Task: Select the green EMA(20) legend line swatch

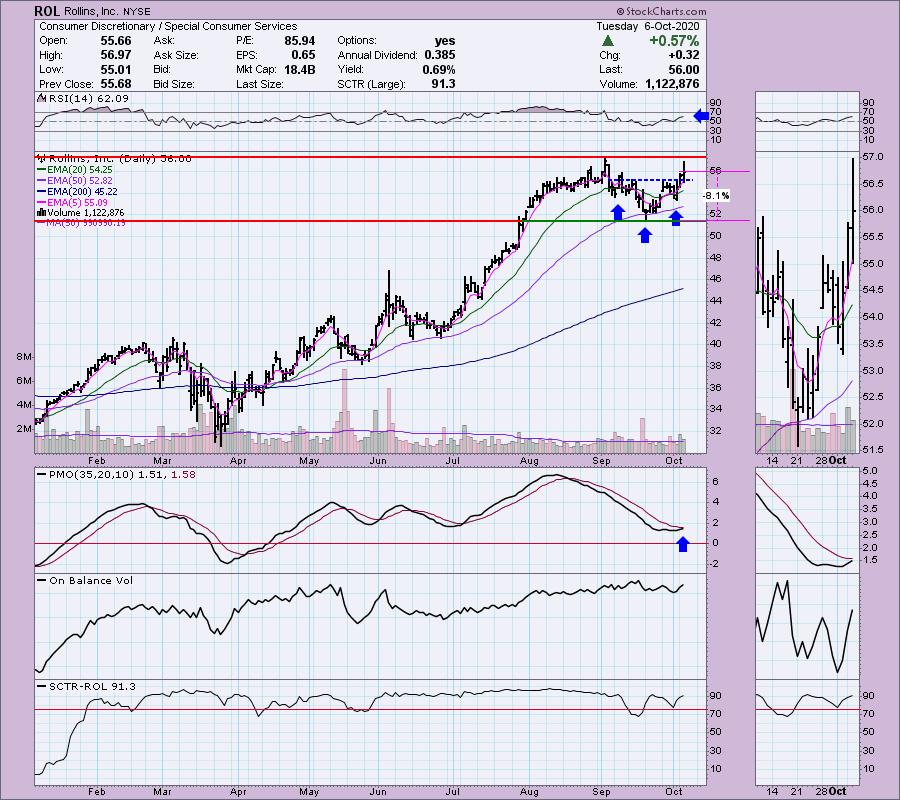Action: coord(41,170)
